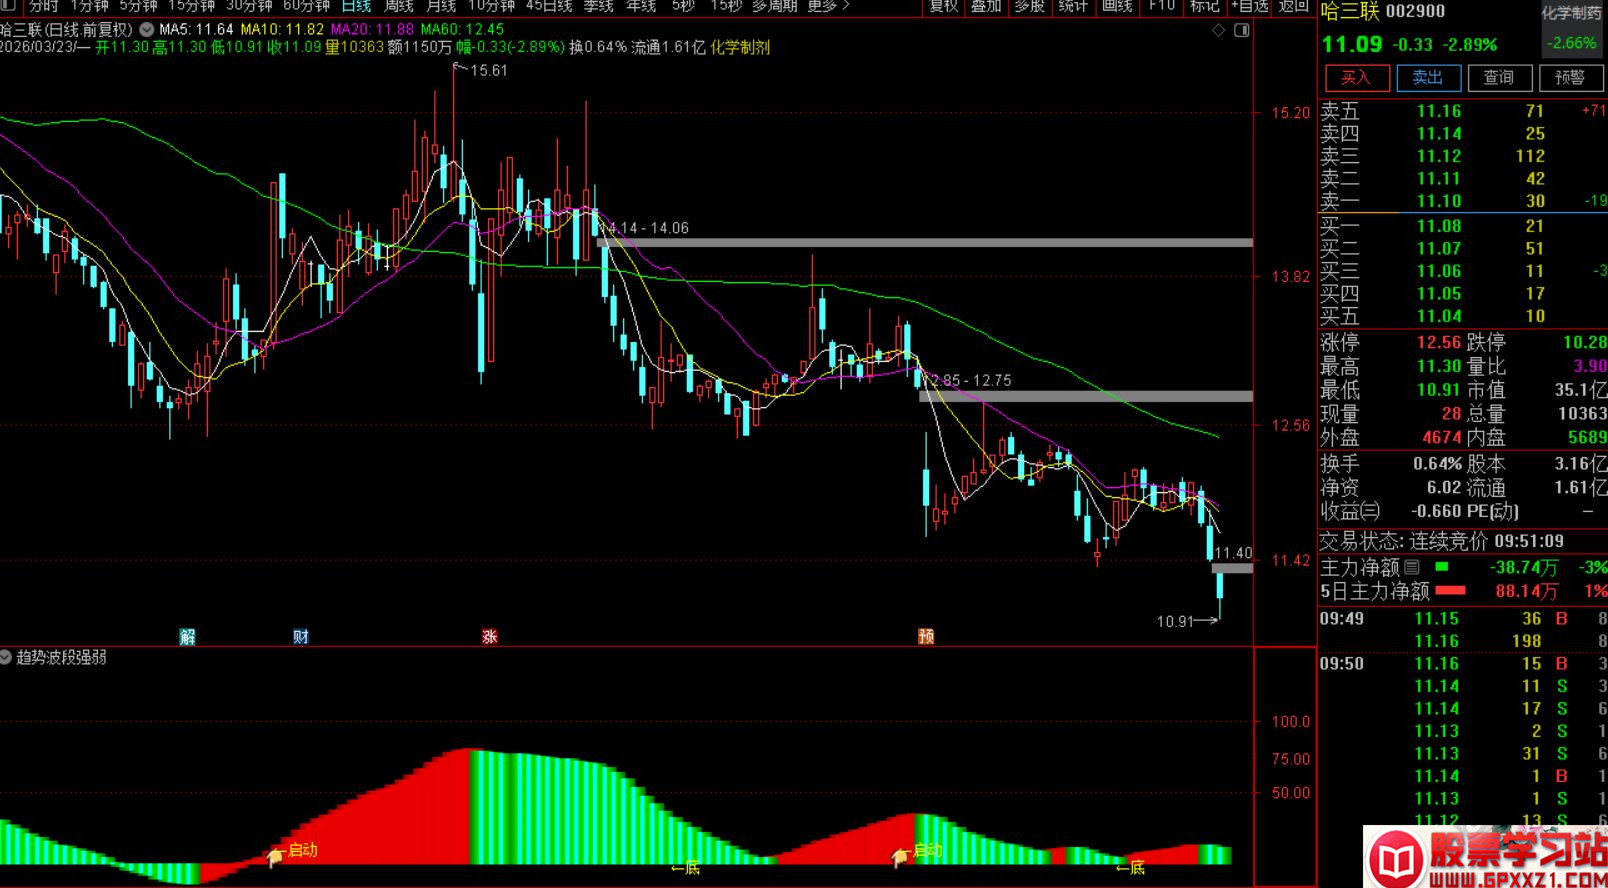
Task: Switch to 年线 yearly period tab
Action: point(641,6)
